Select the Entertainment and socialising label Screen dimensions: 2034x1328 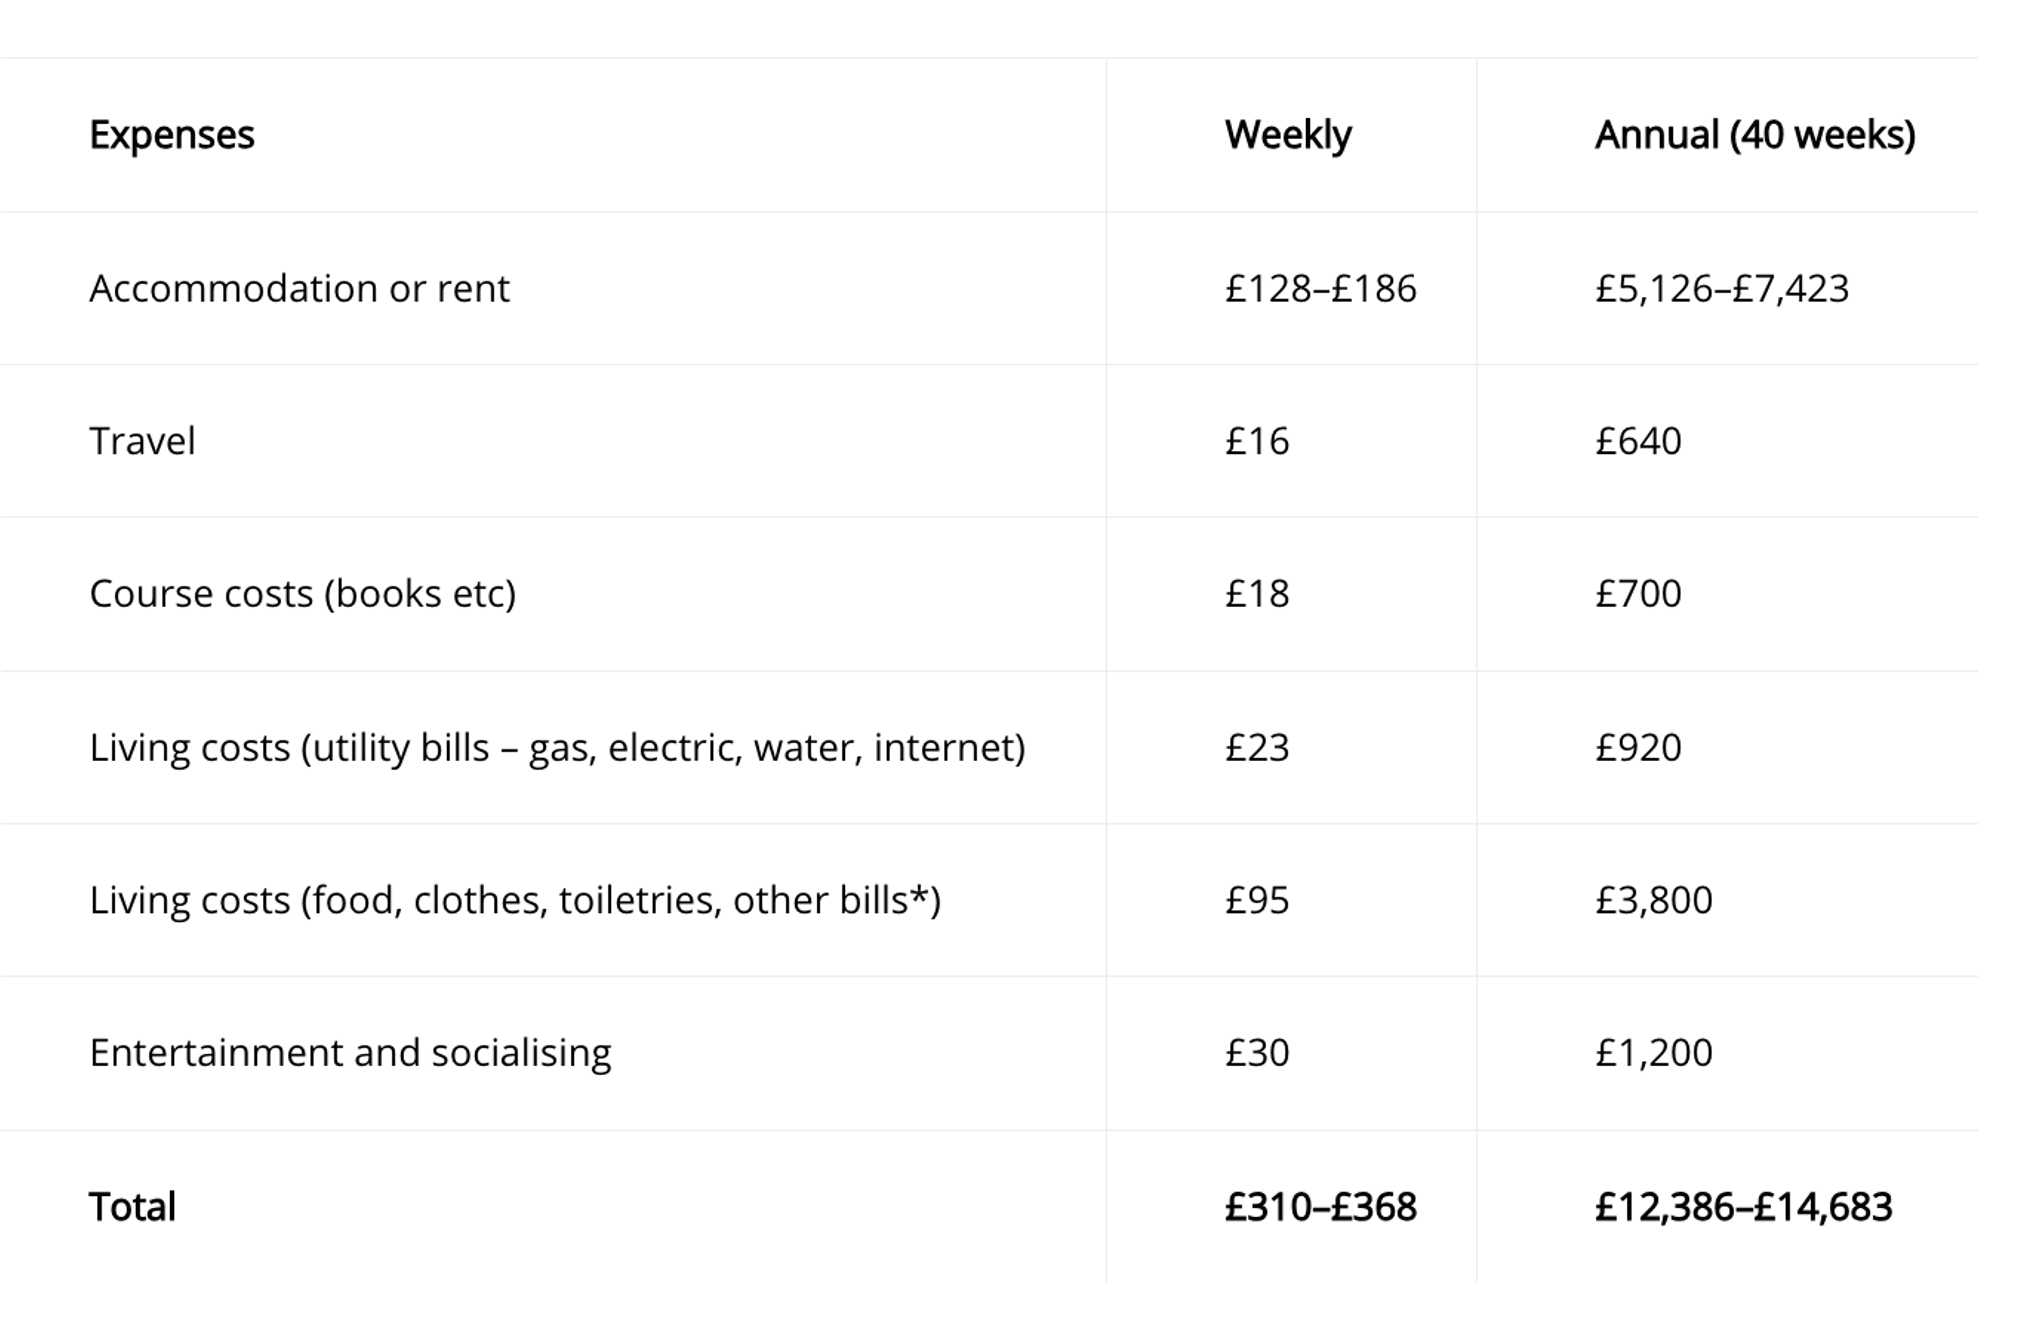pos(350,1053)
